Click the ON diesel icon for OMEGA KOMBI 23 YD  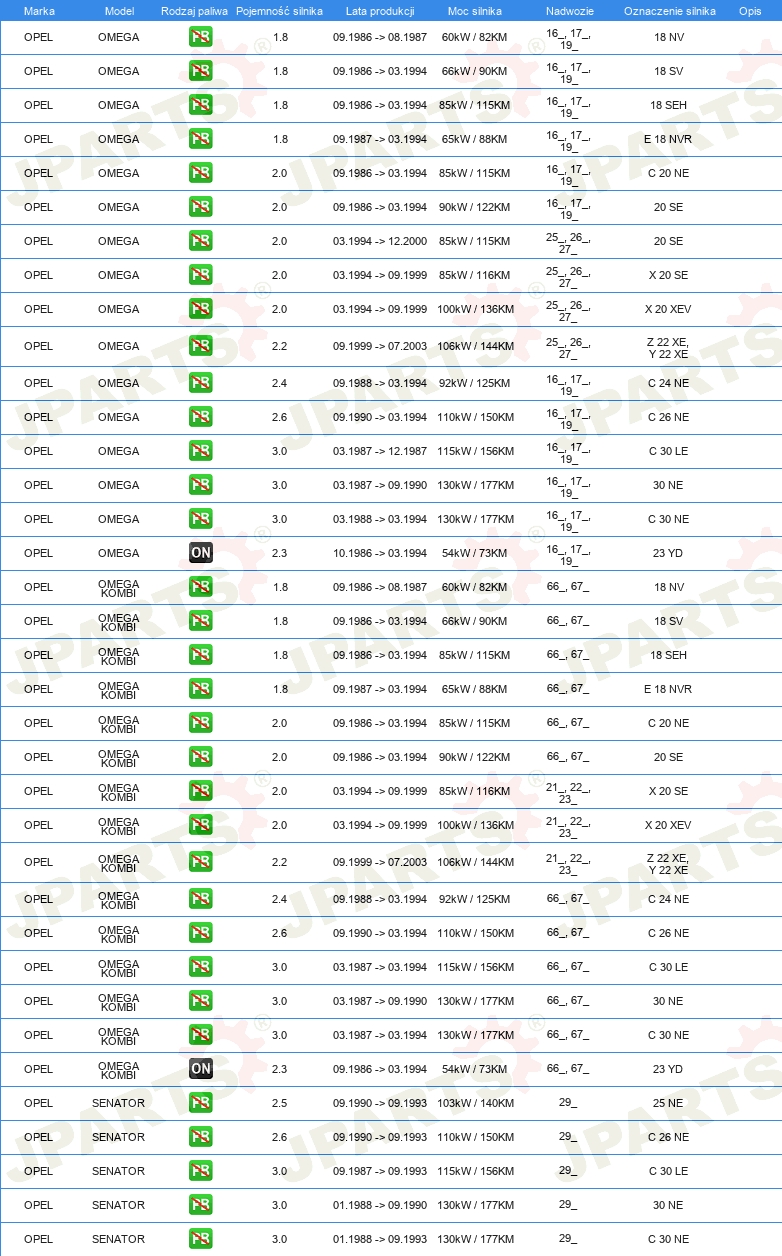(x=201, y=1069)
